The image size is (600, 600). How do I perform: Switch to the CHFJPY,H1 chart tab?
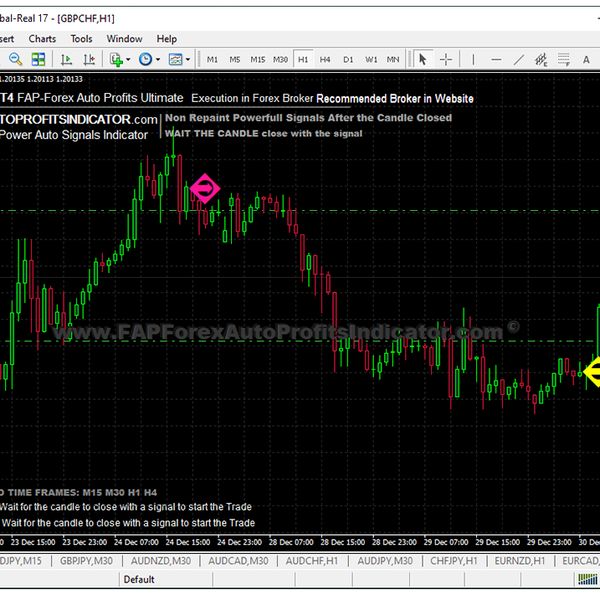pos(454,561)
